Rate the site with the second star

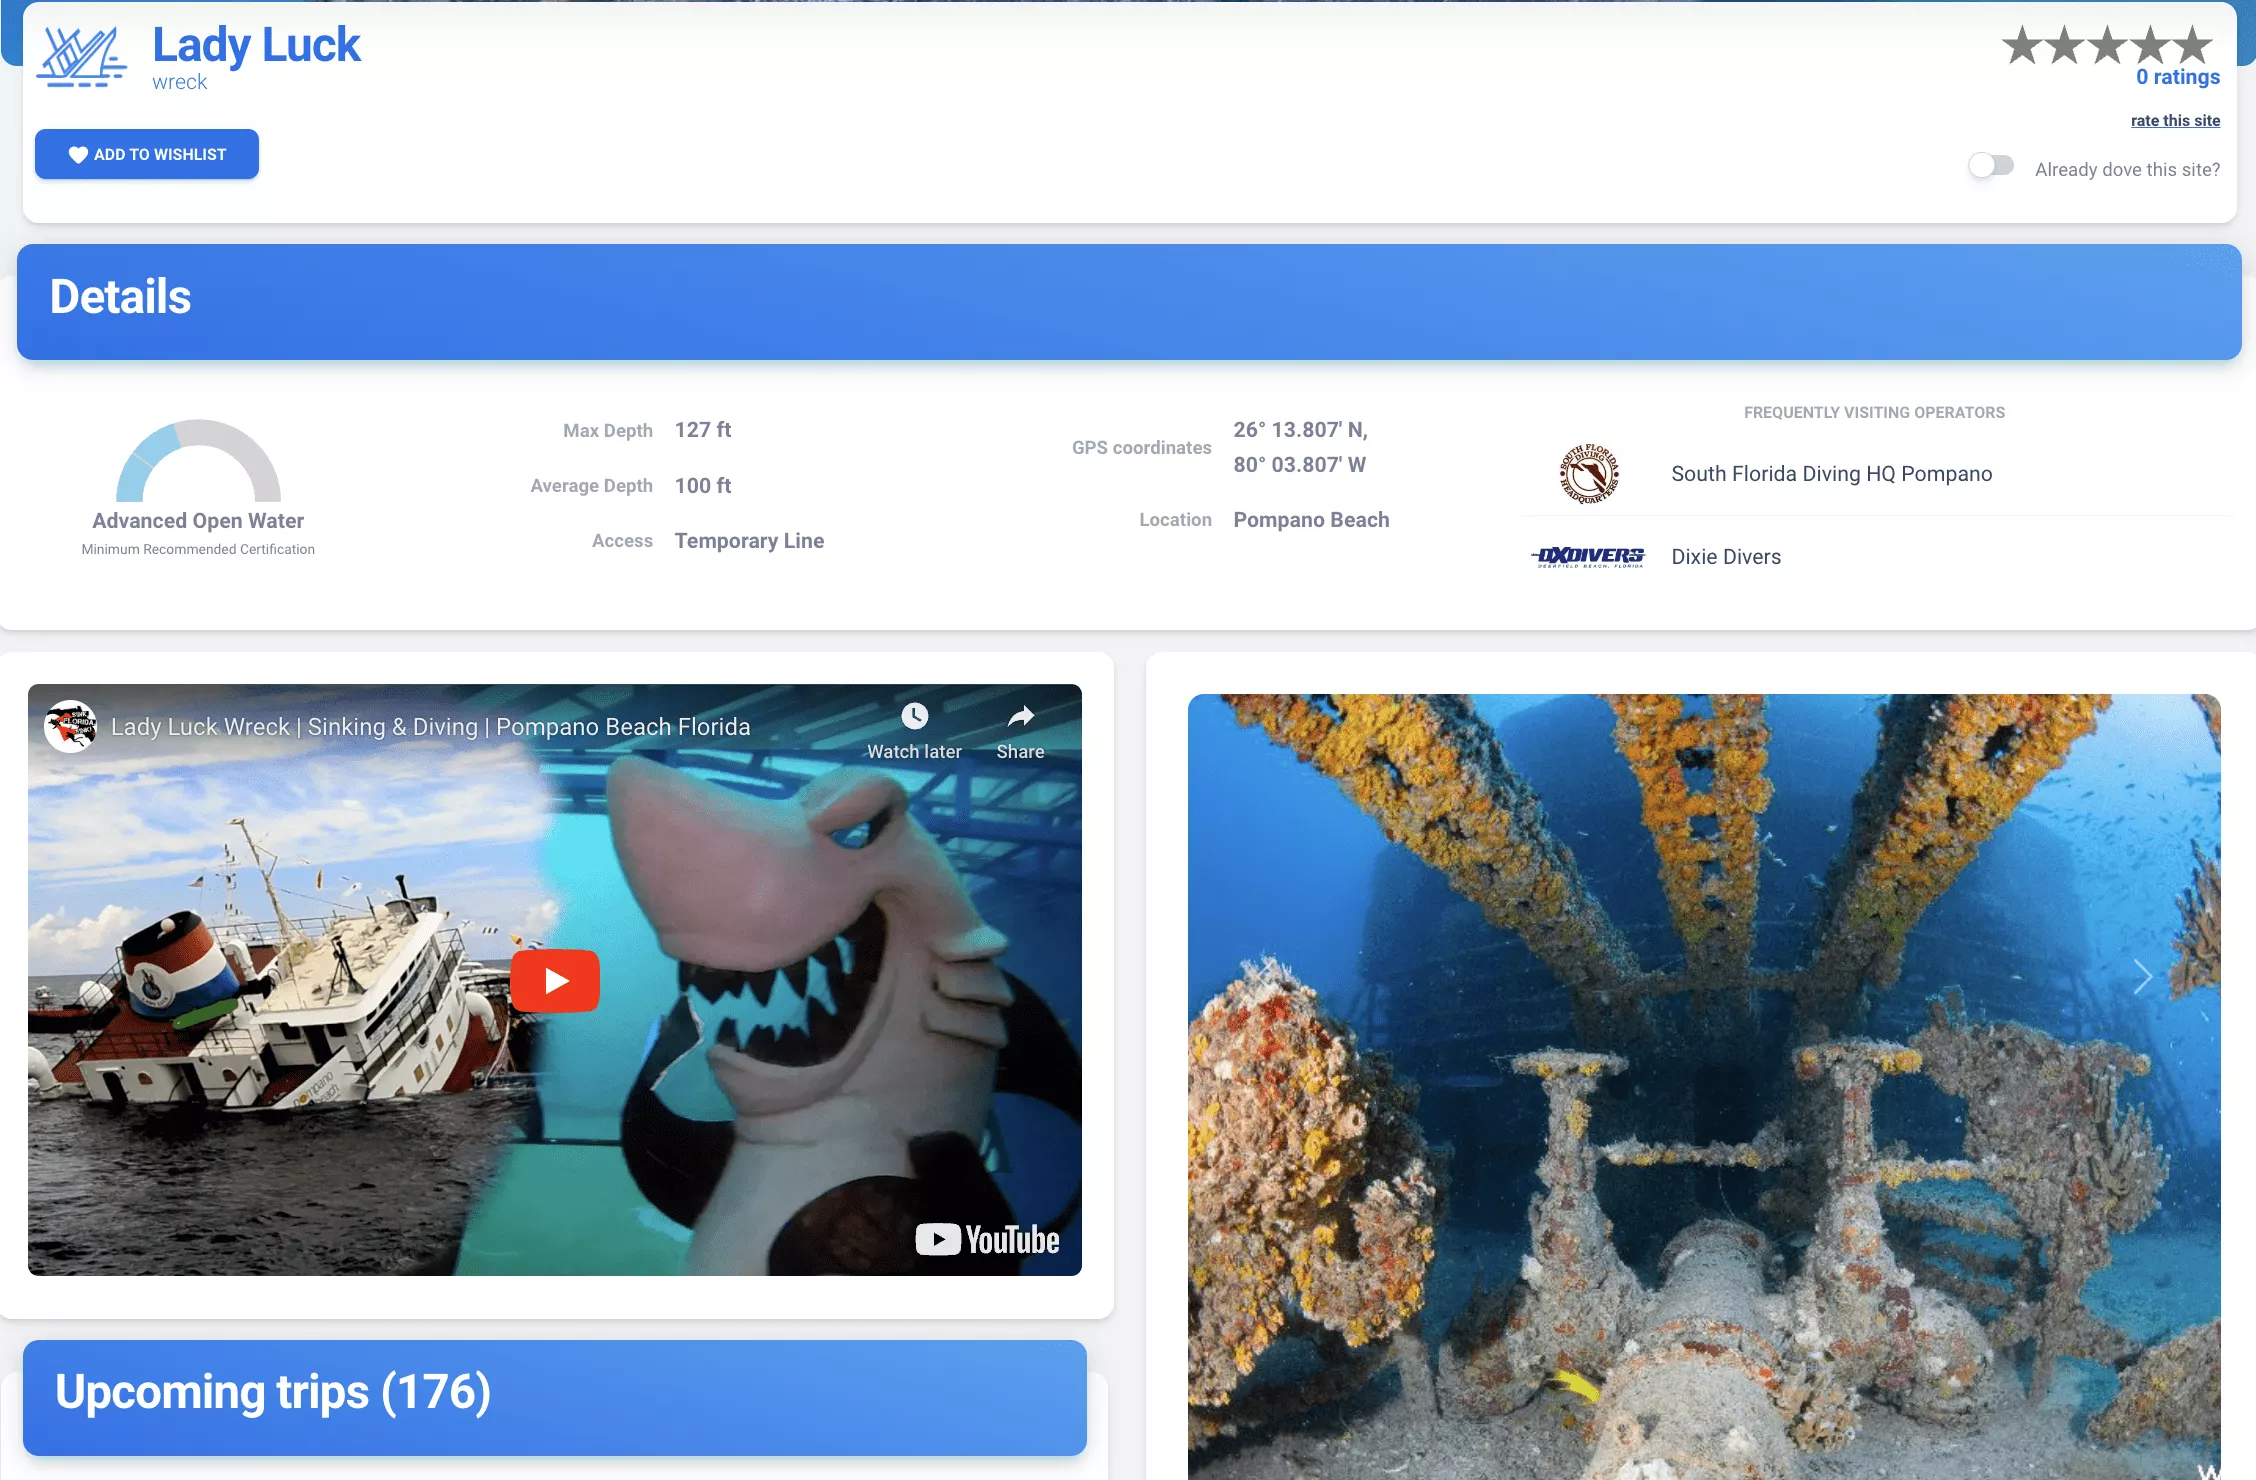2065,45
